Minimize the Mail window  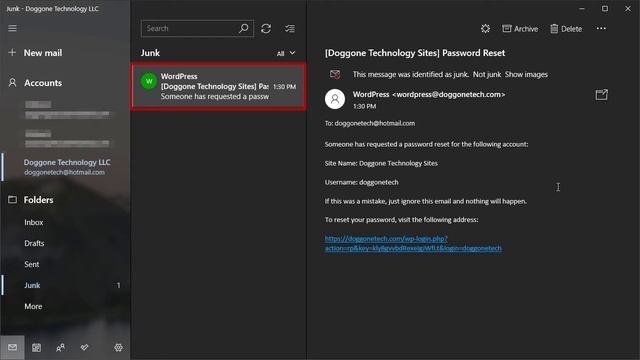(582, 9)
